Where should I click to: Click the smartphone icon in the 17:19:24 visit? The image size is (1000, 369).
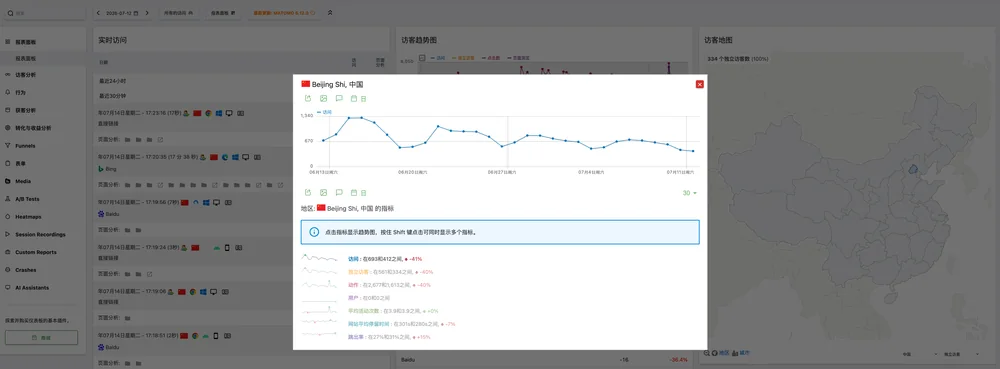click(227, 247)
